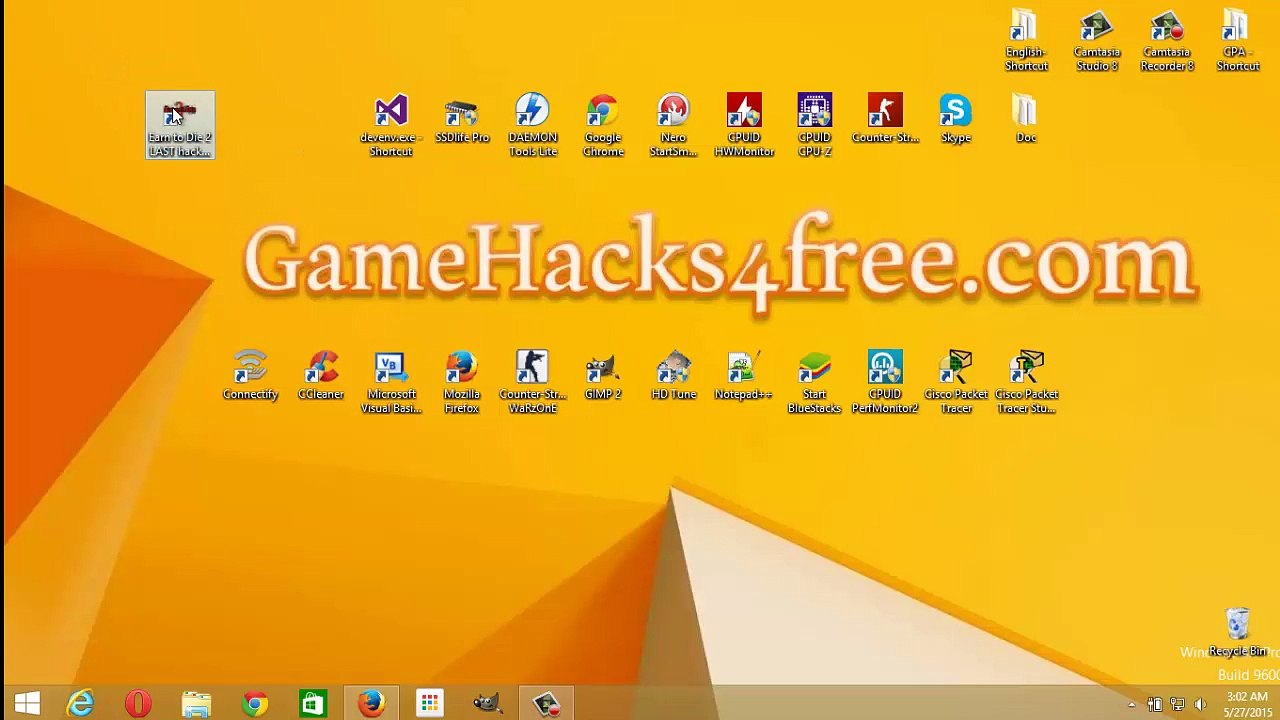
Task: Click the SSDlife Pro desktop icon
Action: [x=462, y=120]
